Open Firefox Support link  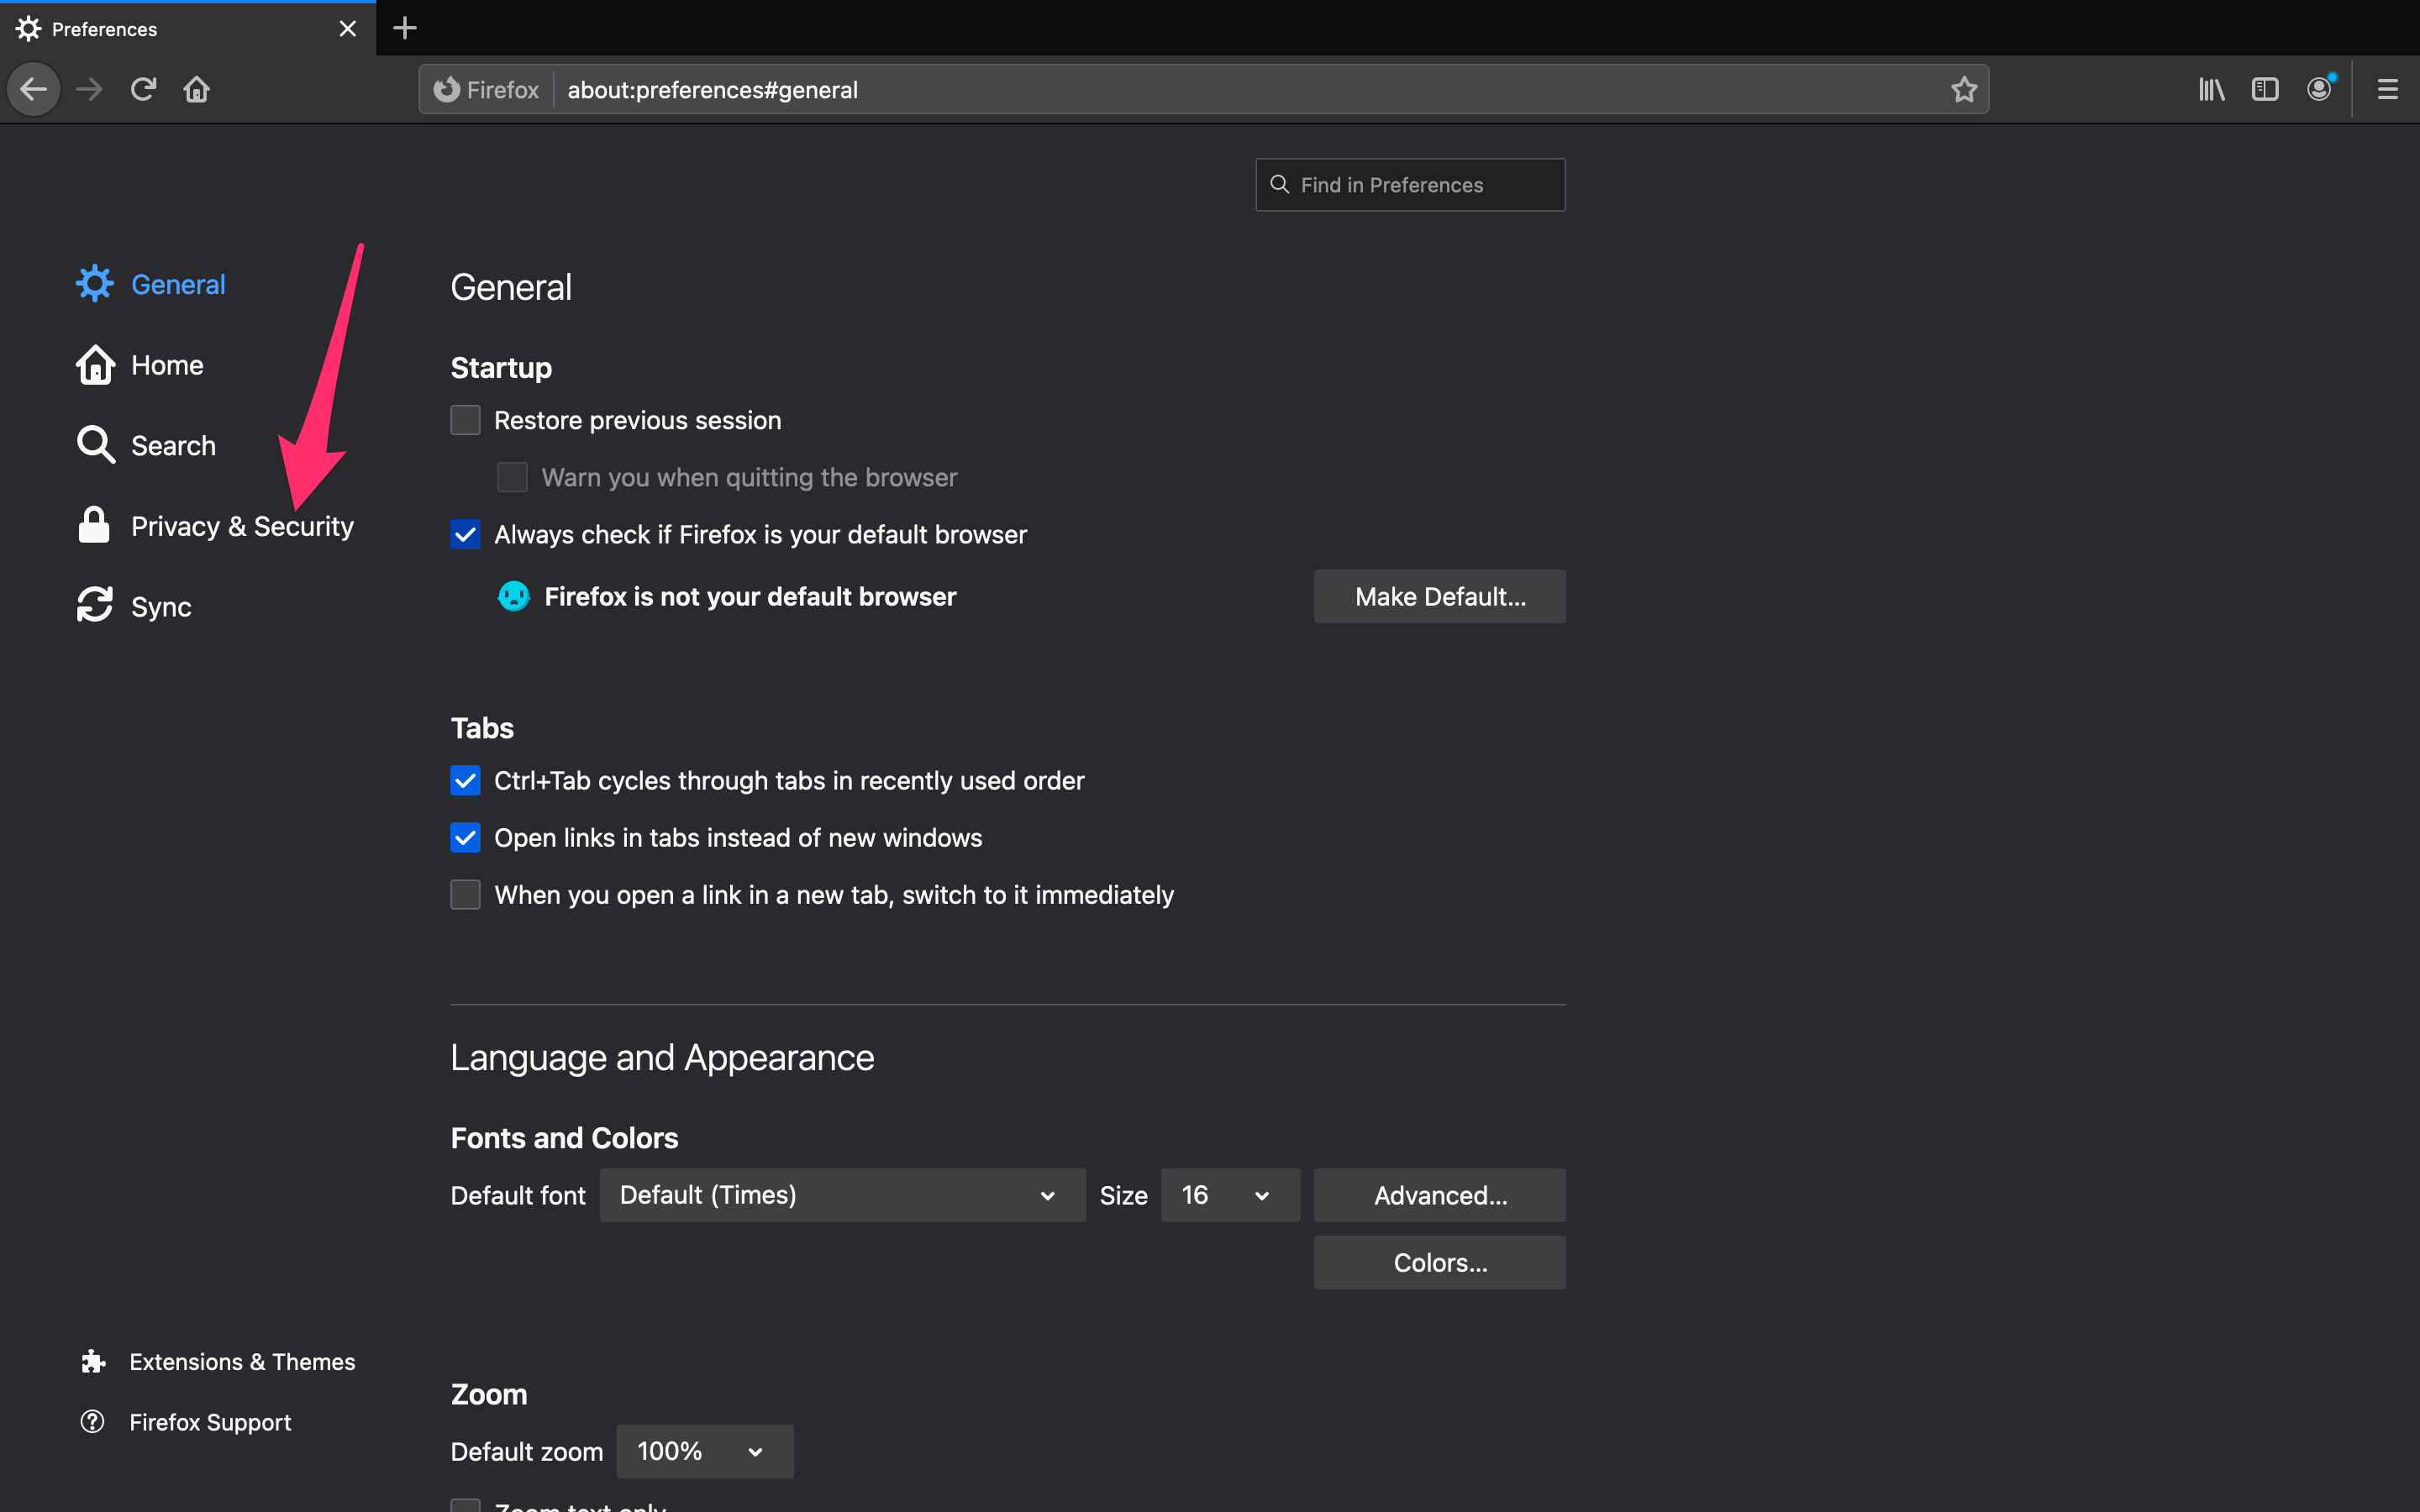point(209,1421)
